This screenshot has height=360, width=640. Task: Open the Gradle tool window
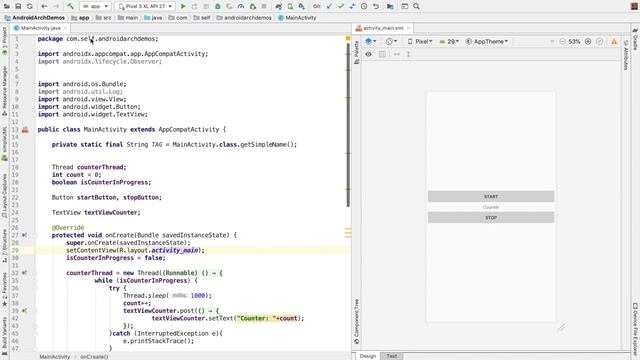click(635, 39)
